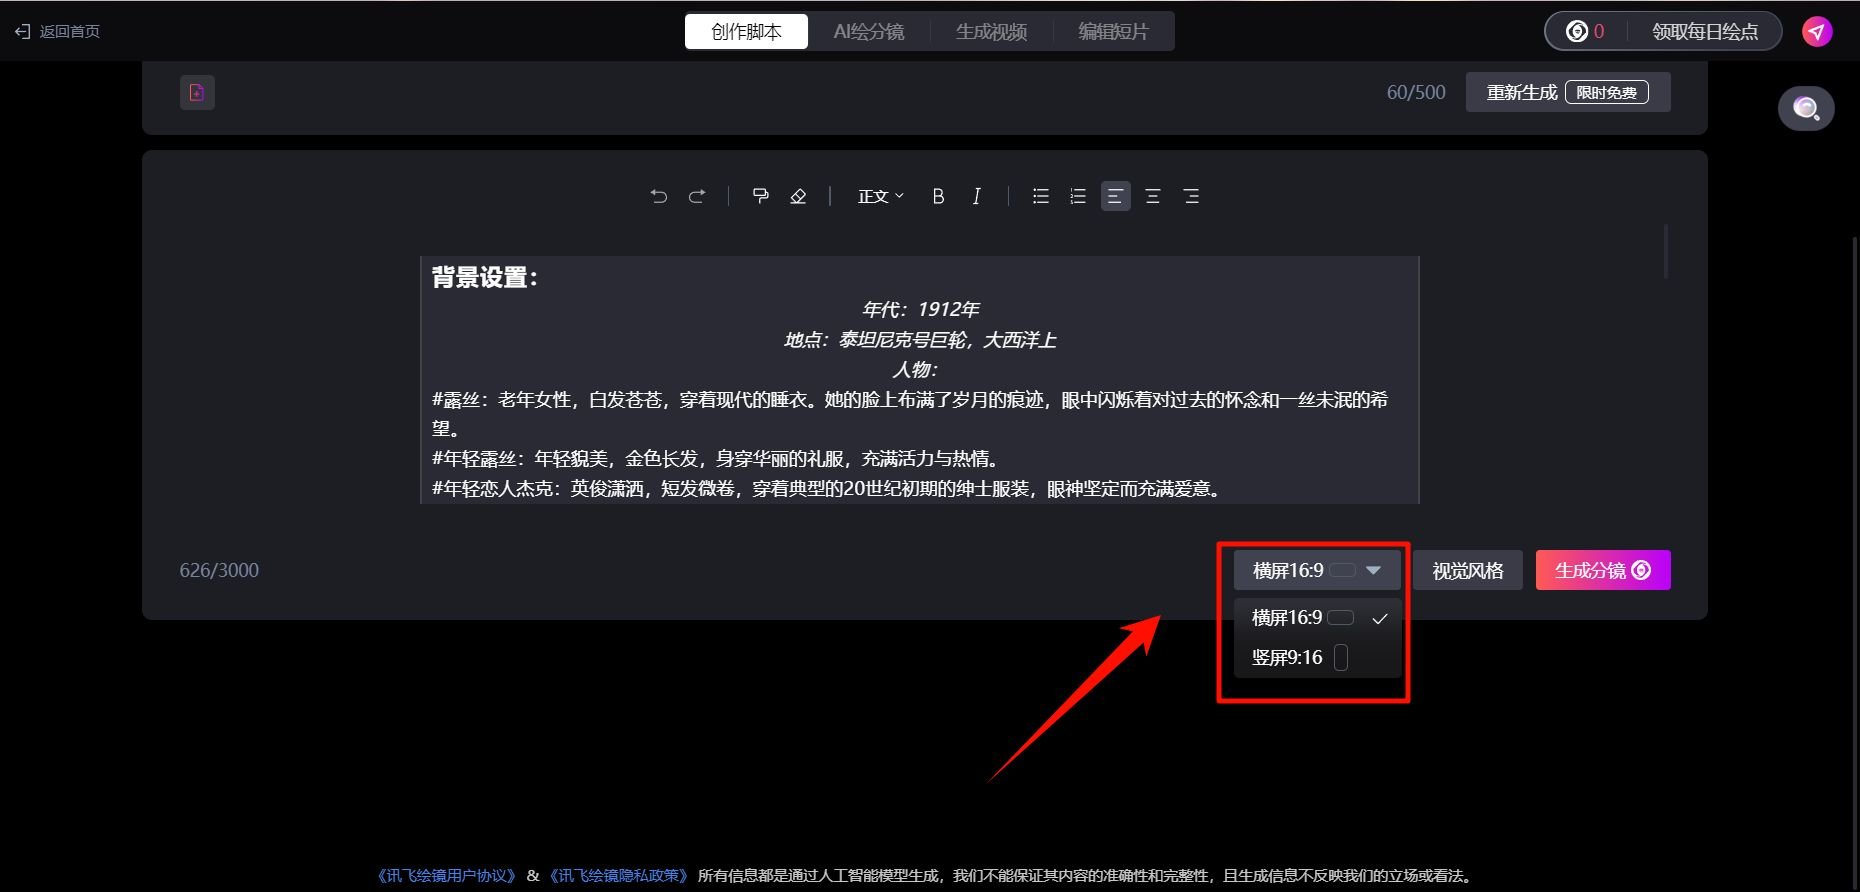The width and height of the screenshot is (1860, 892).
Task: Set text alignment to center
Action: 1152,196
